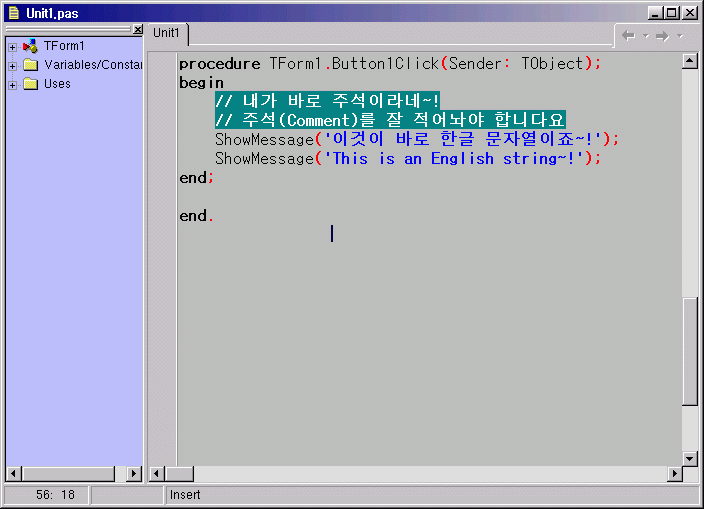Viewport: 704px width, 509px height.
Task: Select the Variables/Constants folder icon
Action: pyautogui.click(x=30, y=65)
